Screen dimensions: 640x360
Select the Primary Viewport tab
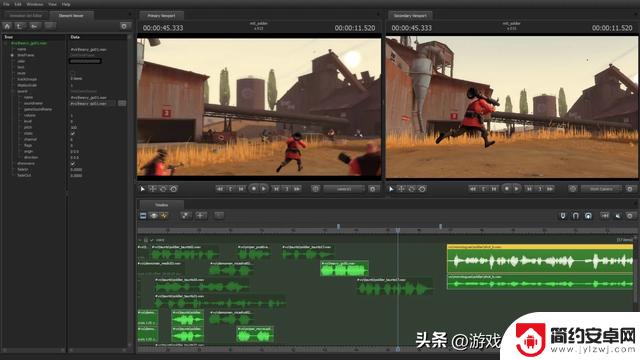(x=161, y=16)
